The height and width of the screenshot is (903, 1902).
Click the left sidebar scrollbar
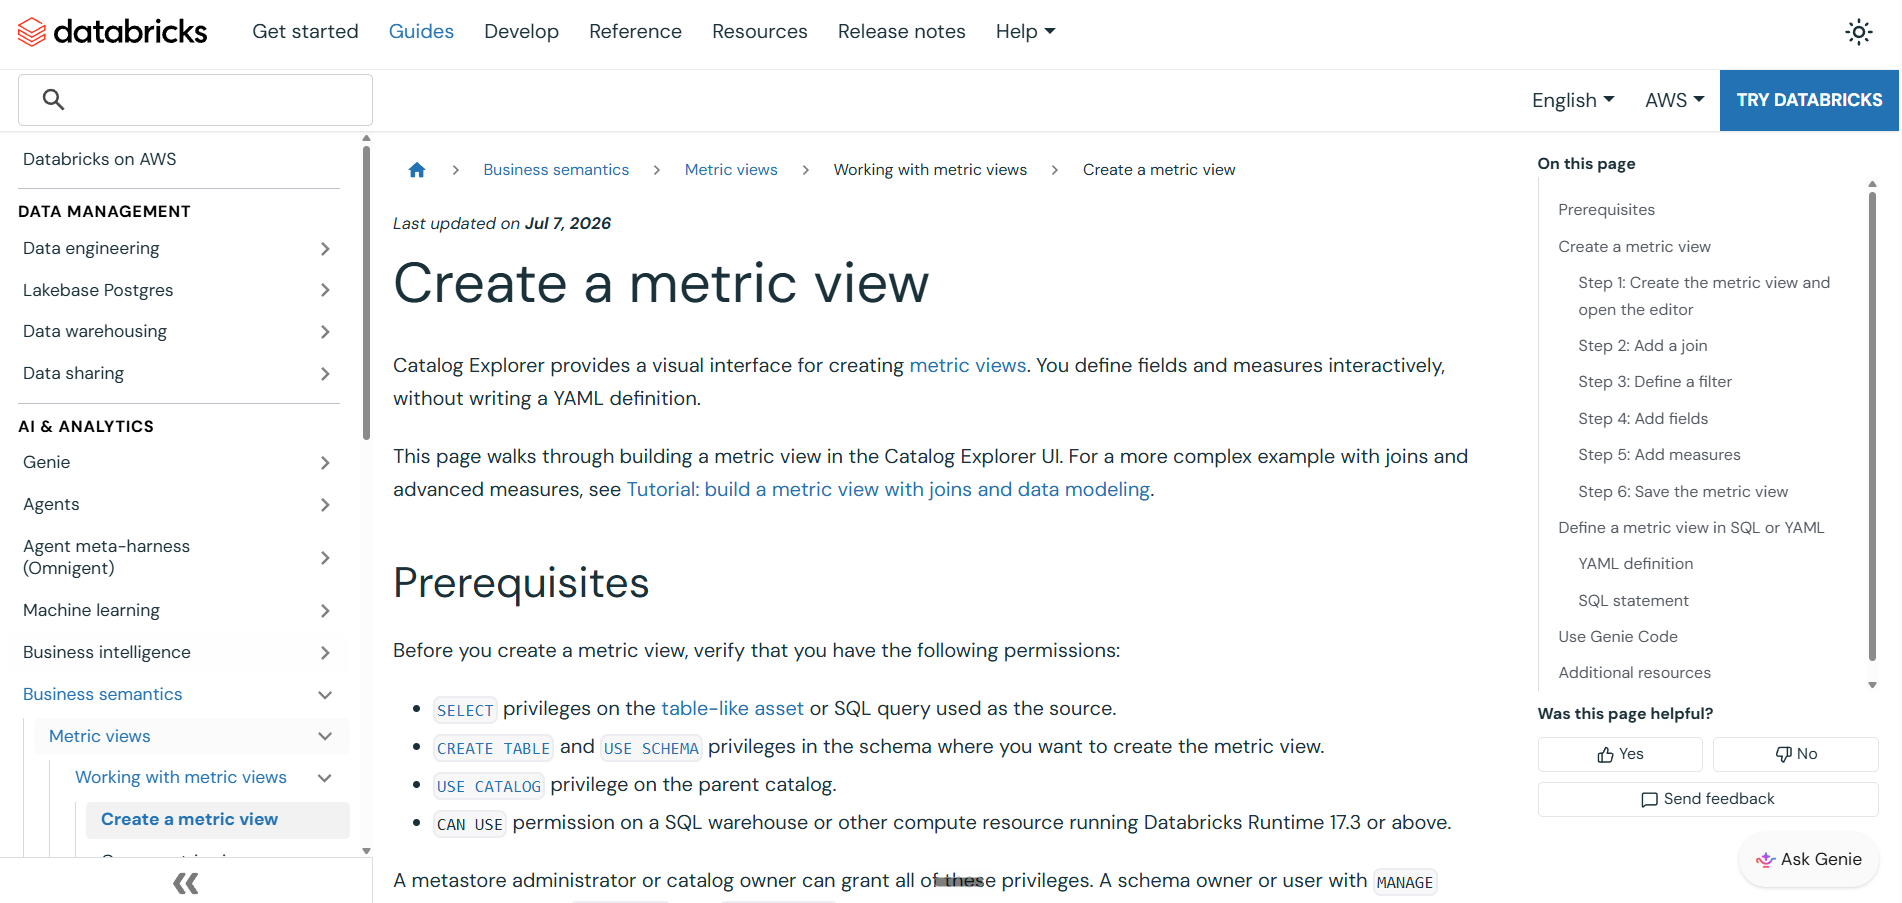point(366,293)
